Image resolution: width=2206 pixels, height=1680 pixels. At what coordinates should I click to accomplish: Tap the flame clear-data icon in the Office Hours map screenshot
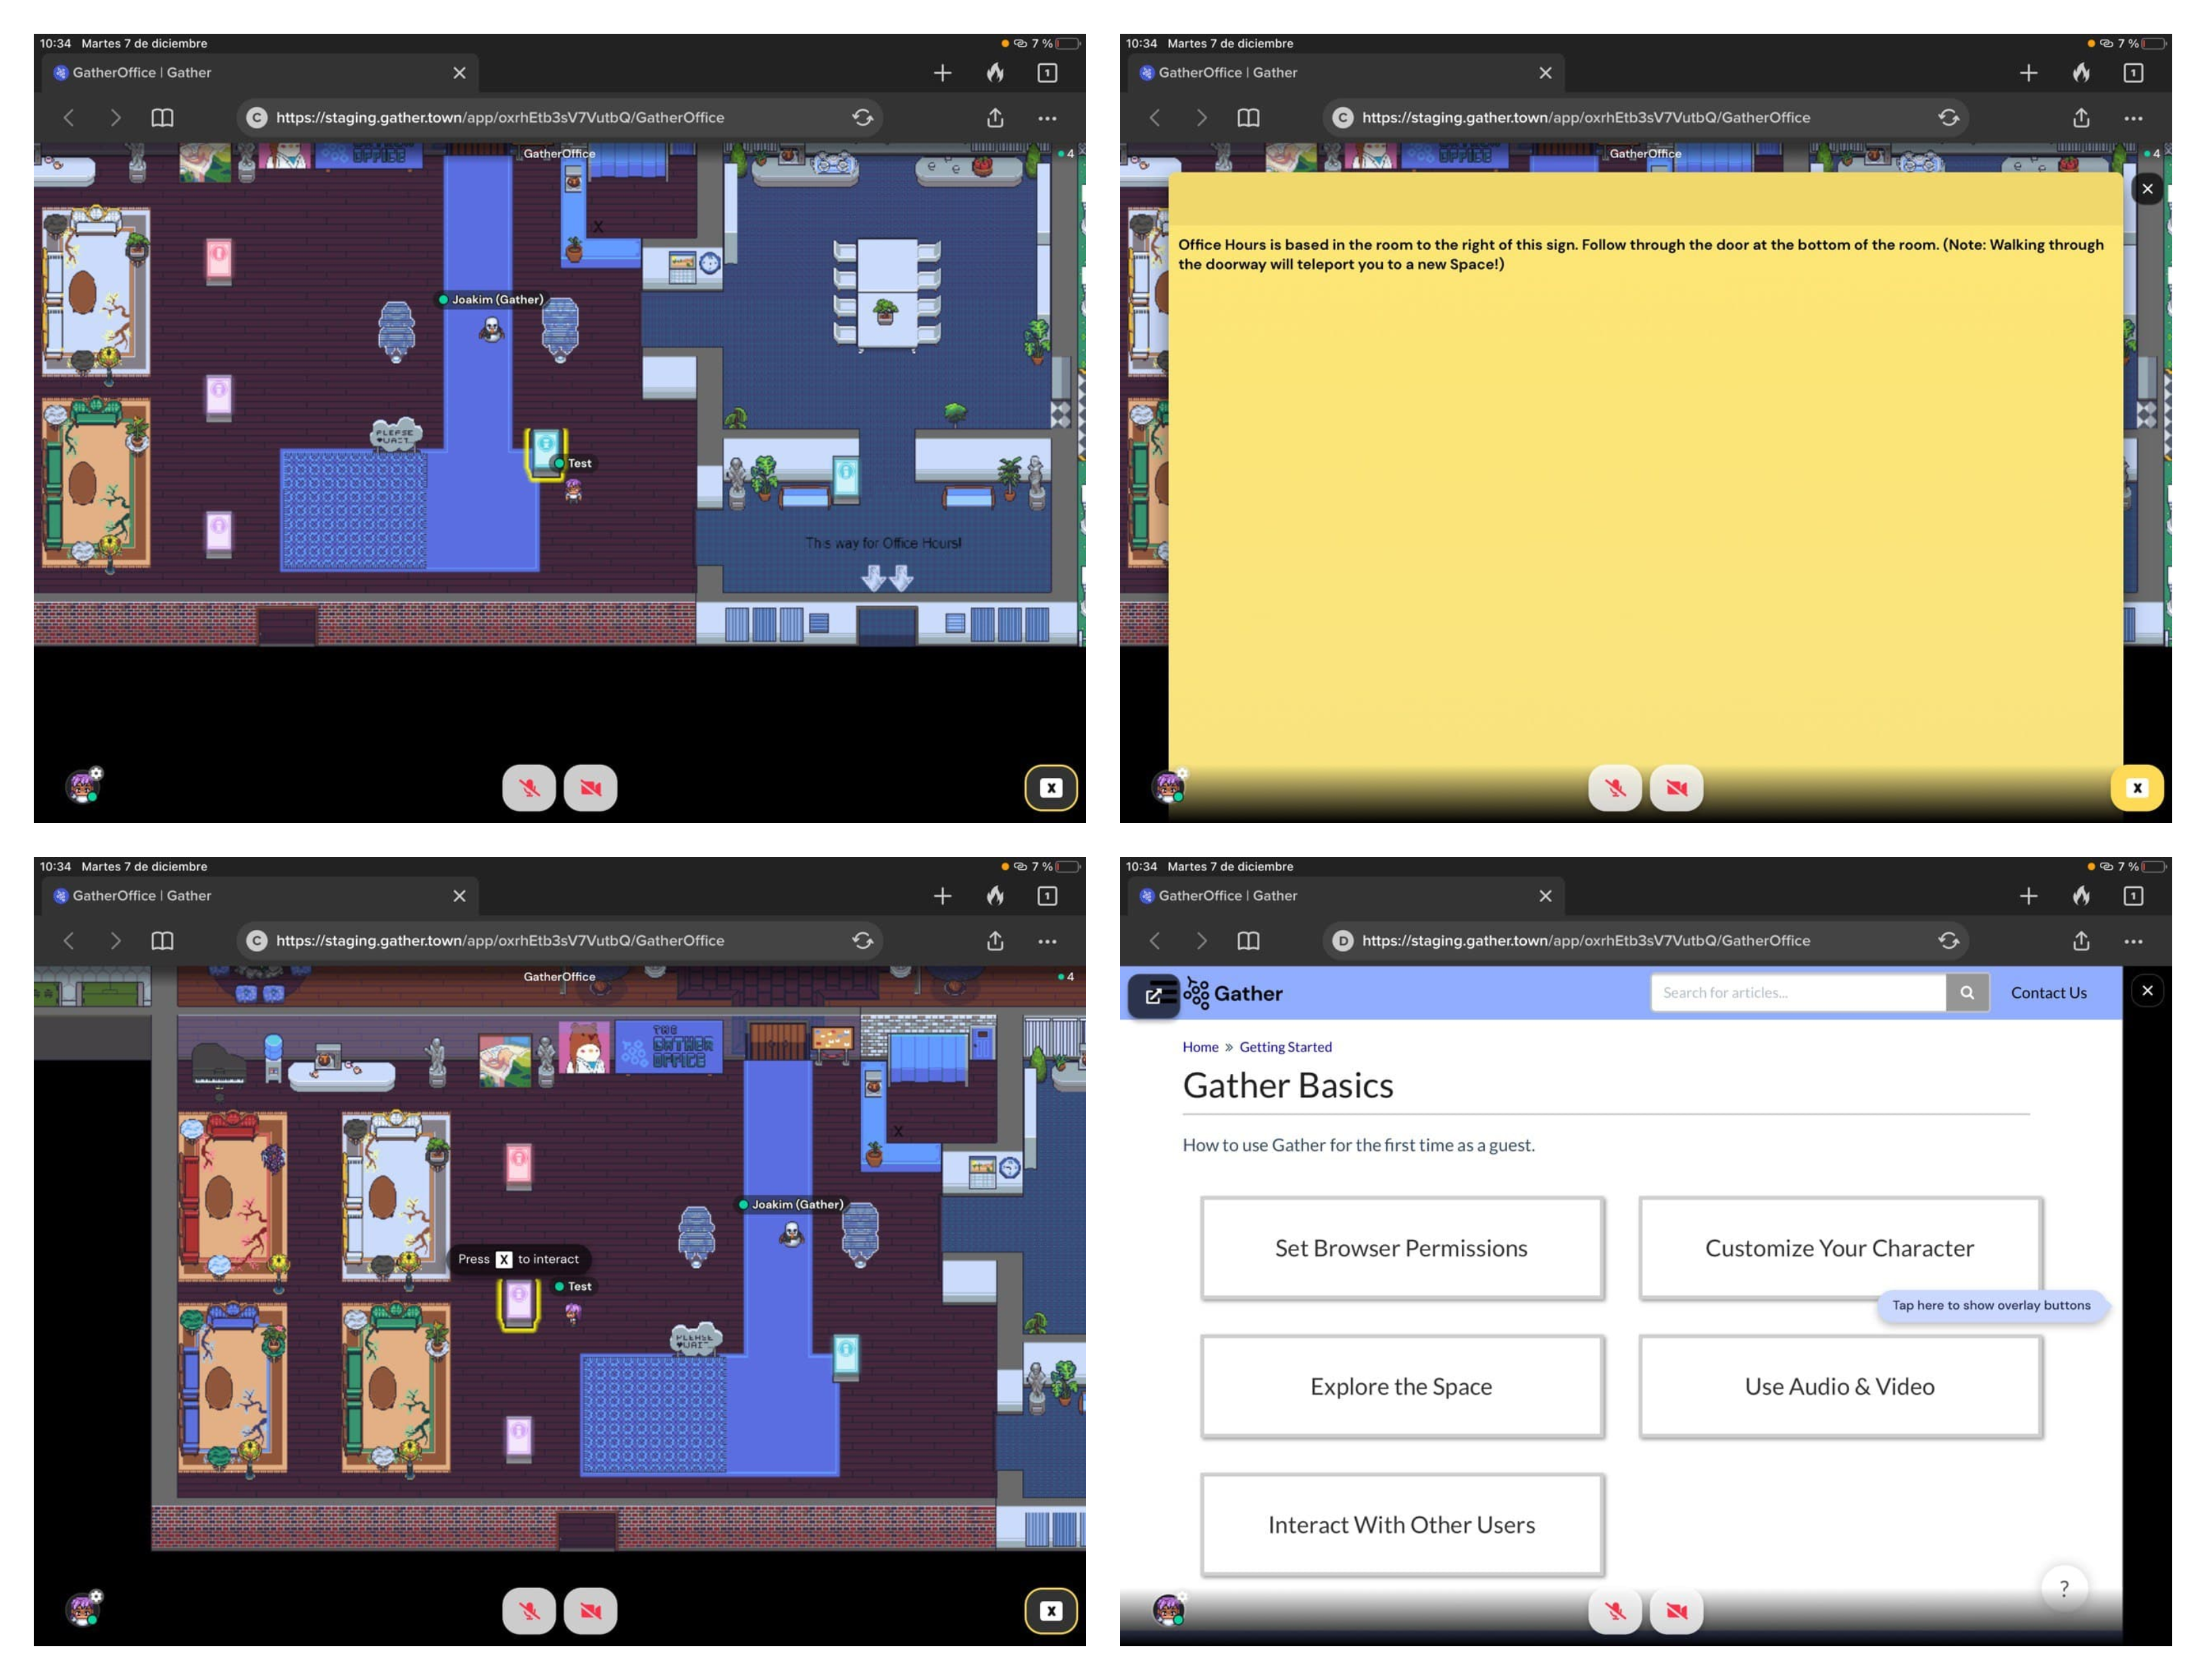(995, 72)
